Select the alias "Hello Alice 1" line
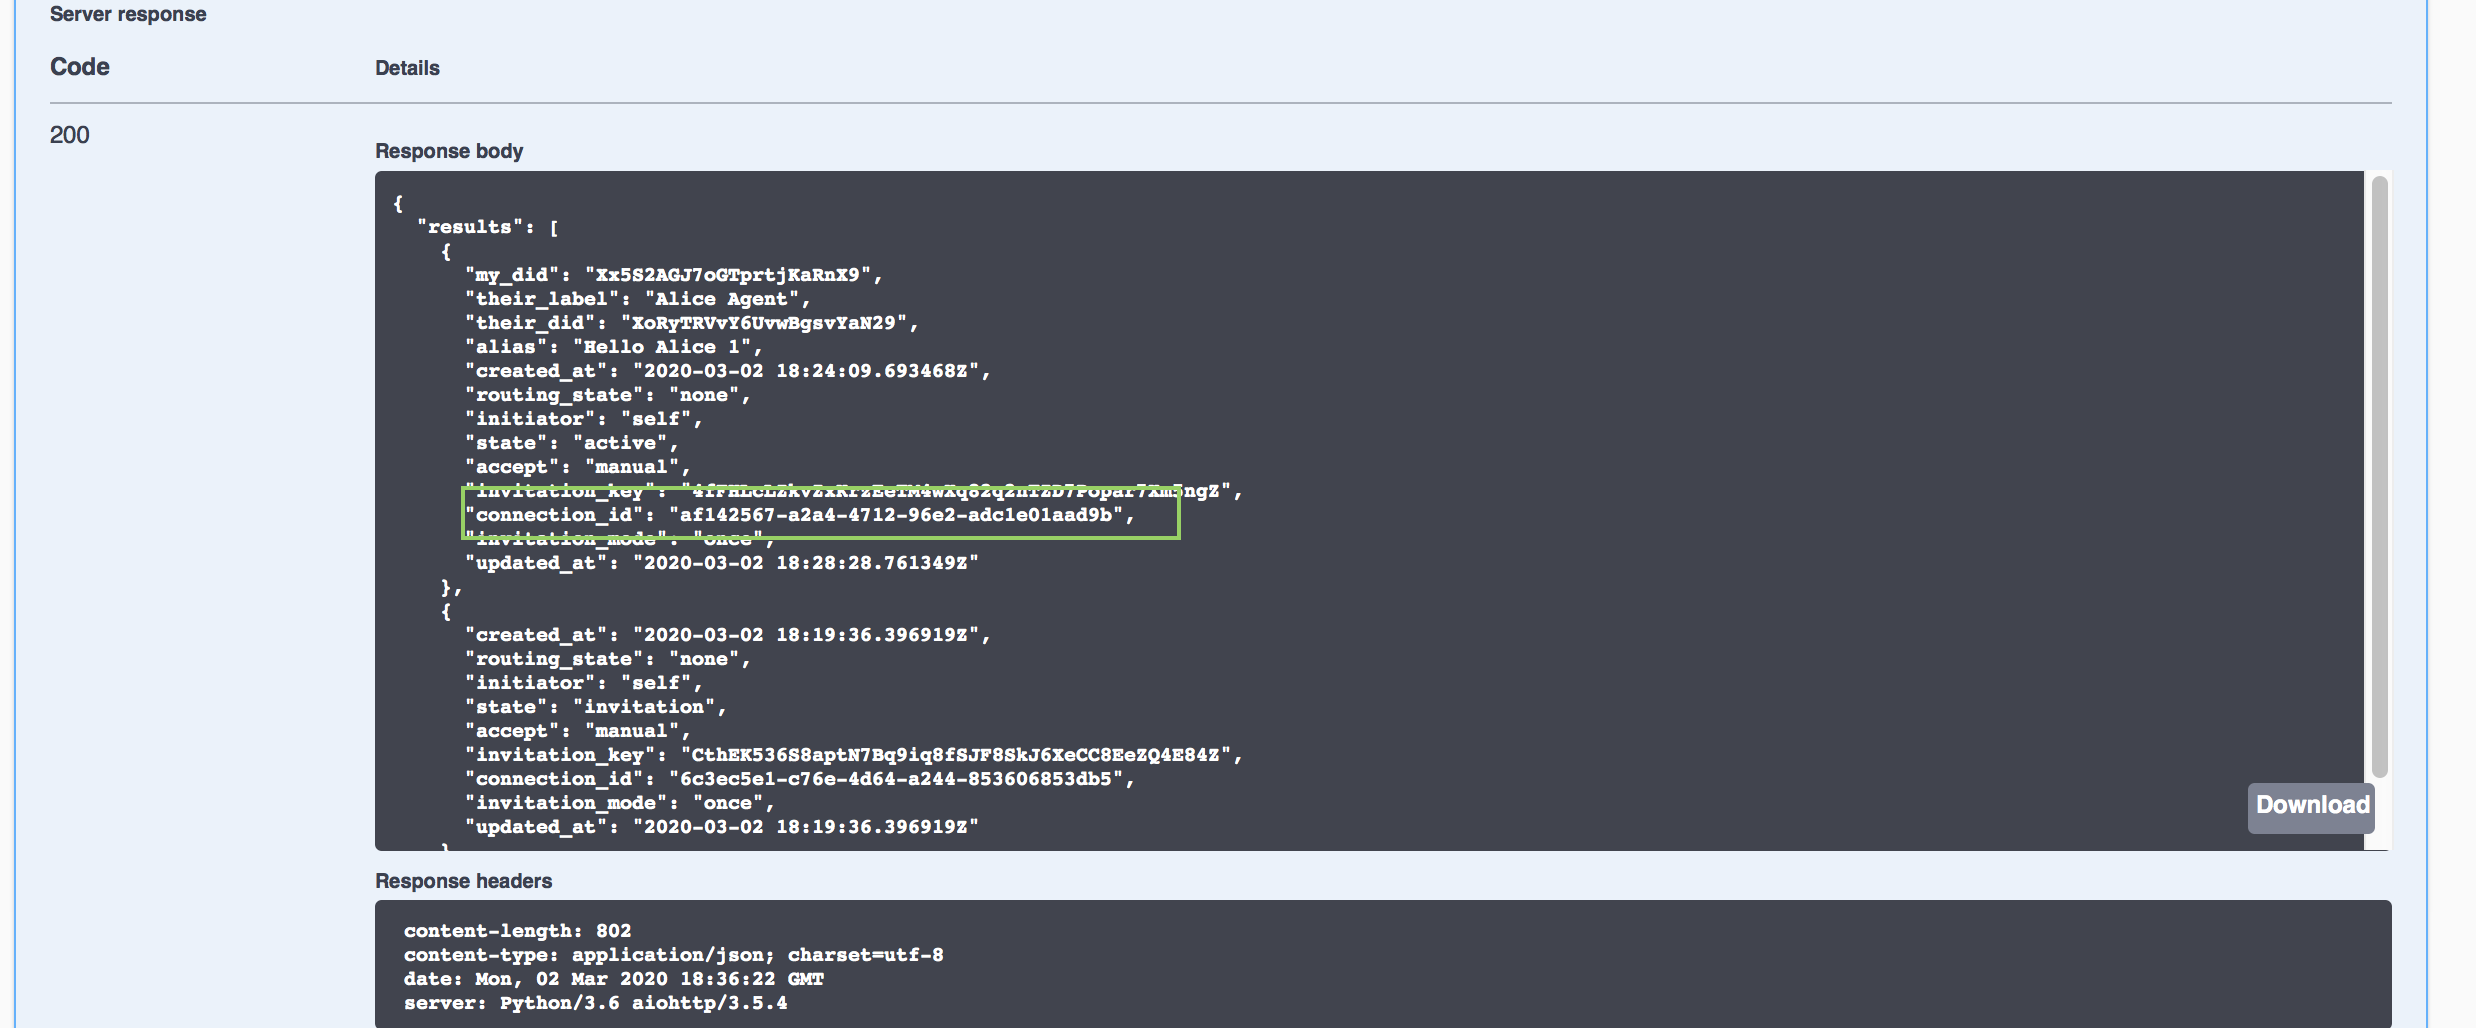 tap(613, 347)
